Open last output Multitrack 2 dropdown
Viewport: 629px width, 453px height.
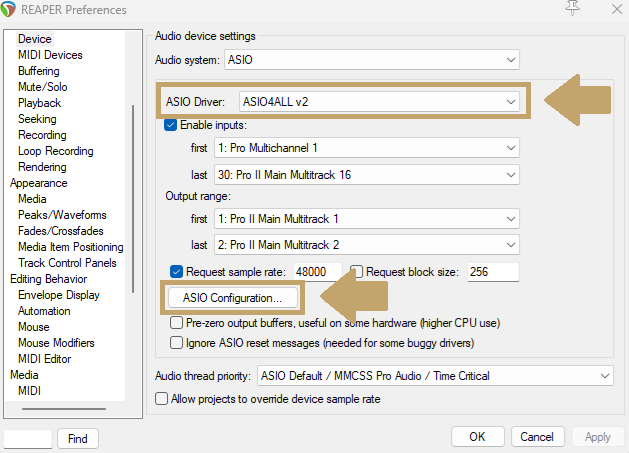pos(367,245)
